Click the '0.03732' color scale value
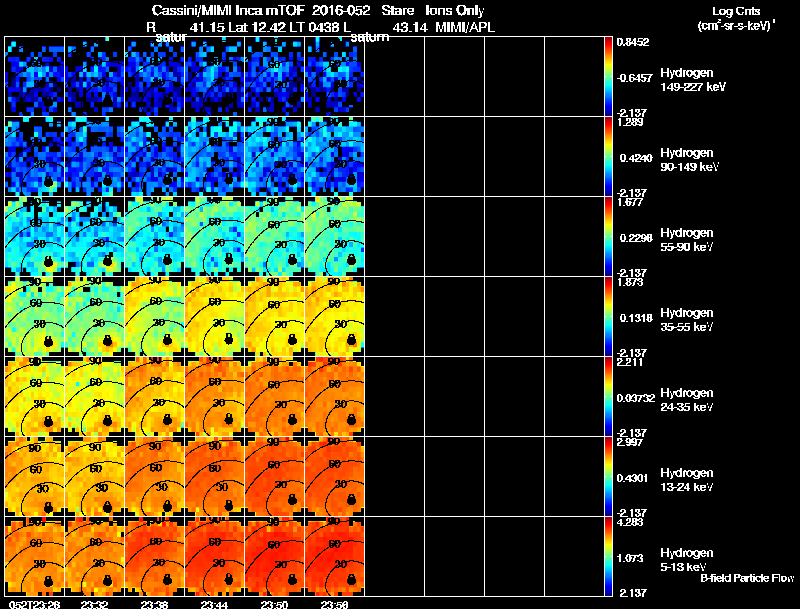 (635, 398)
